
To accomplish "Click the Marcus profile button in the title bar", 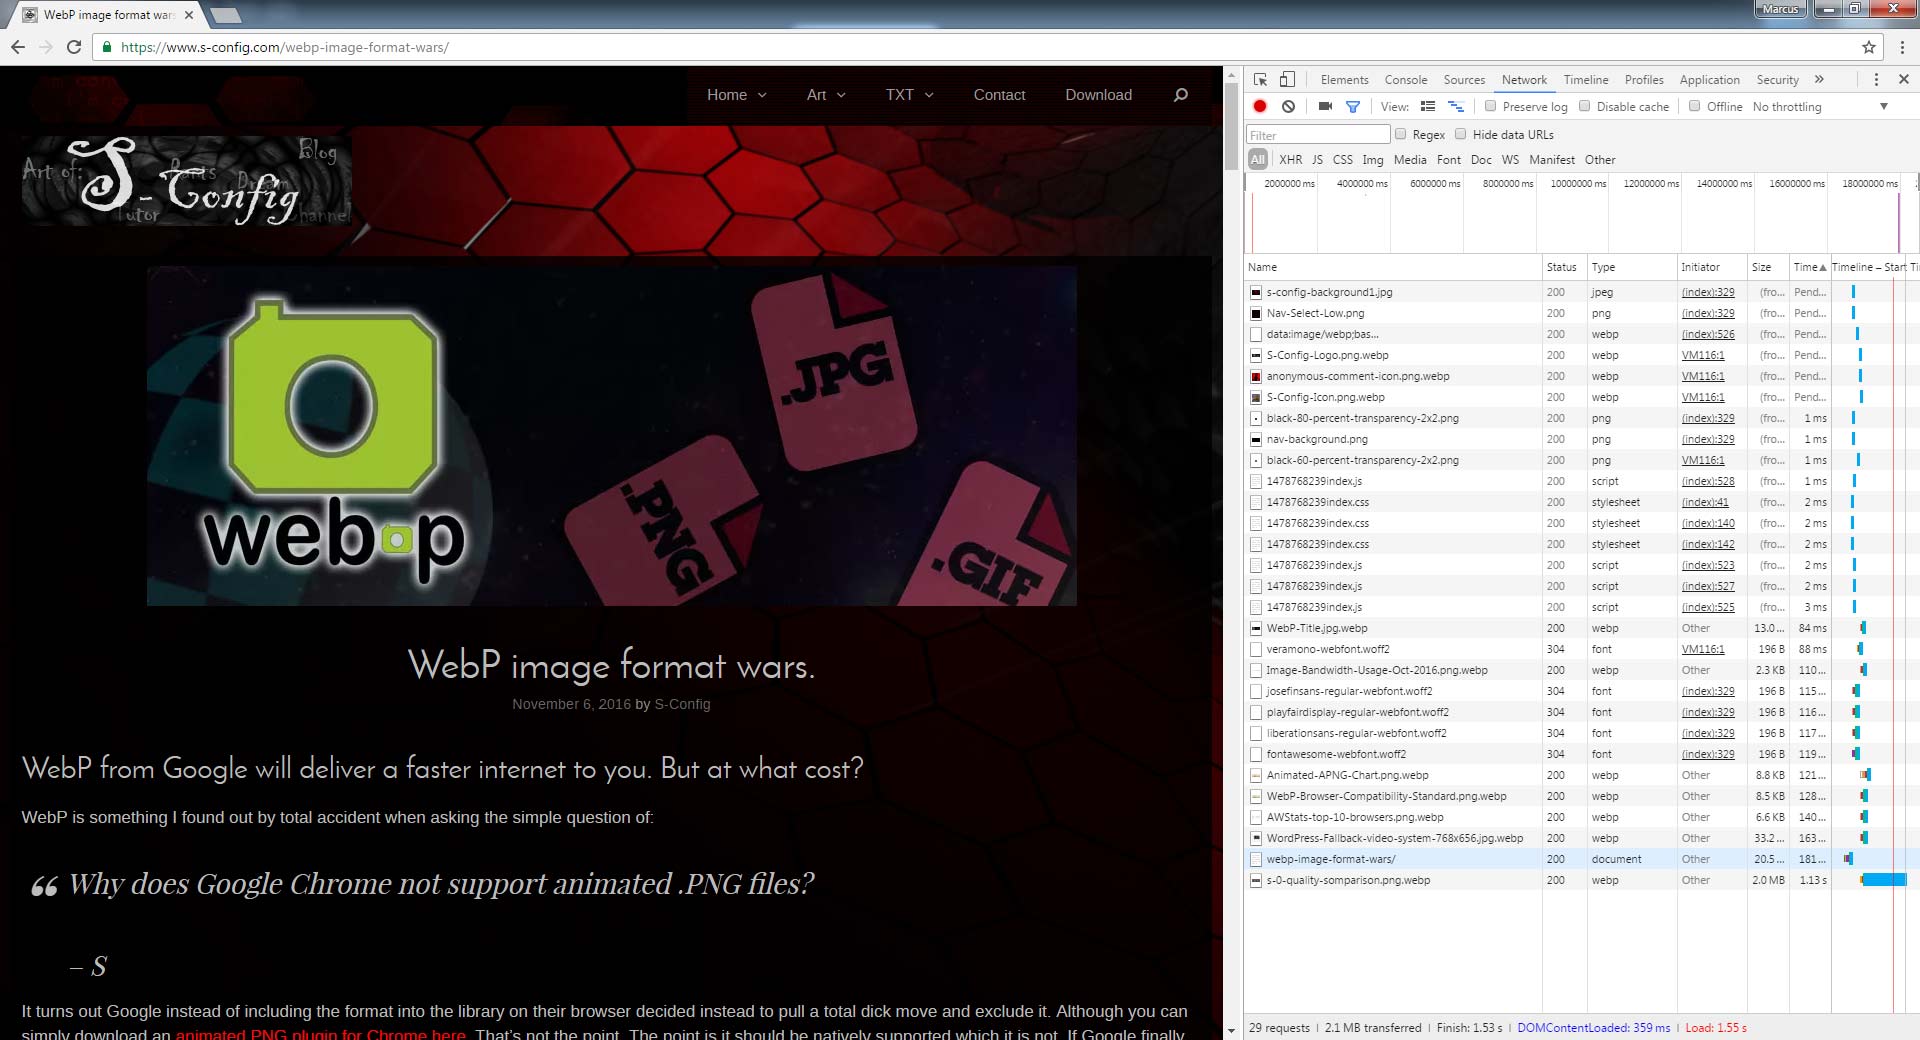I will 1780,9.
